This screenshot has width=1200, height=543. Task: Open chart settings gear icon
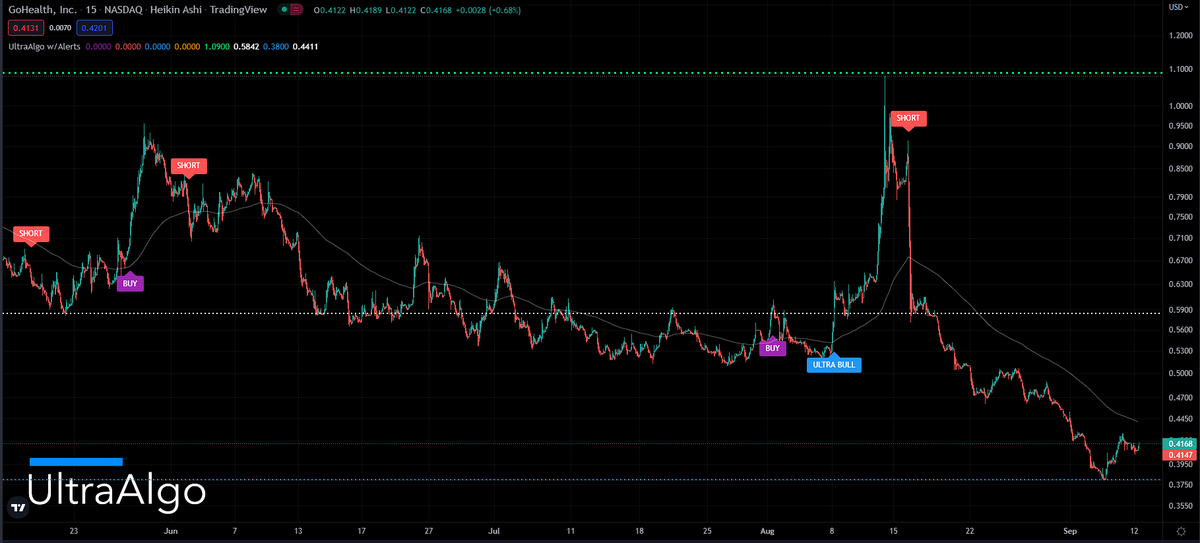click(x=1180, y=531)
